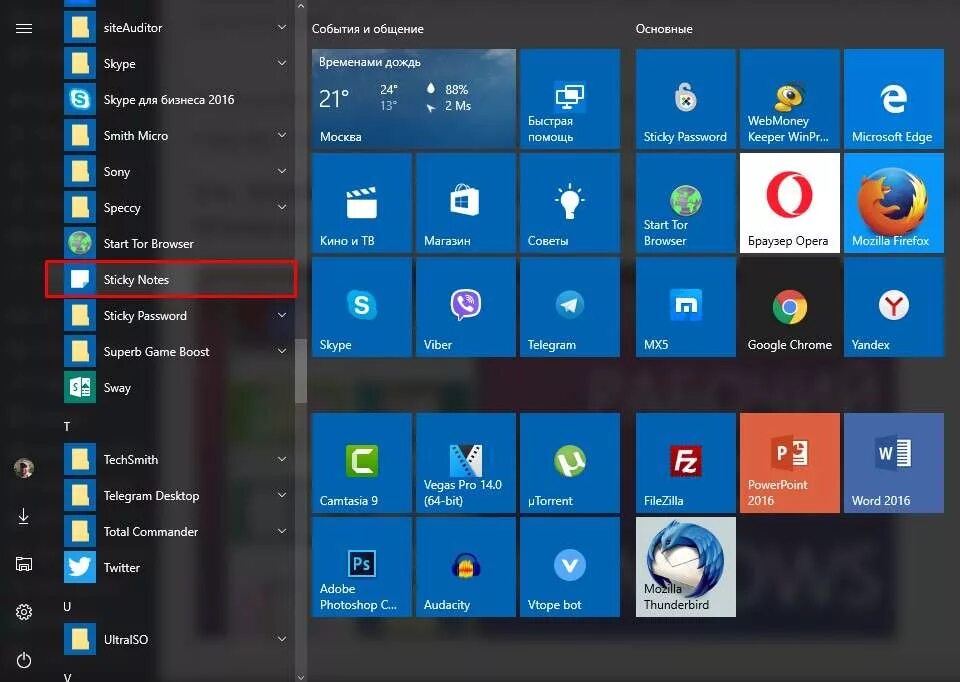Launch PowerPoint 2016 tile
960x682 pixels.
coord(790,463)
